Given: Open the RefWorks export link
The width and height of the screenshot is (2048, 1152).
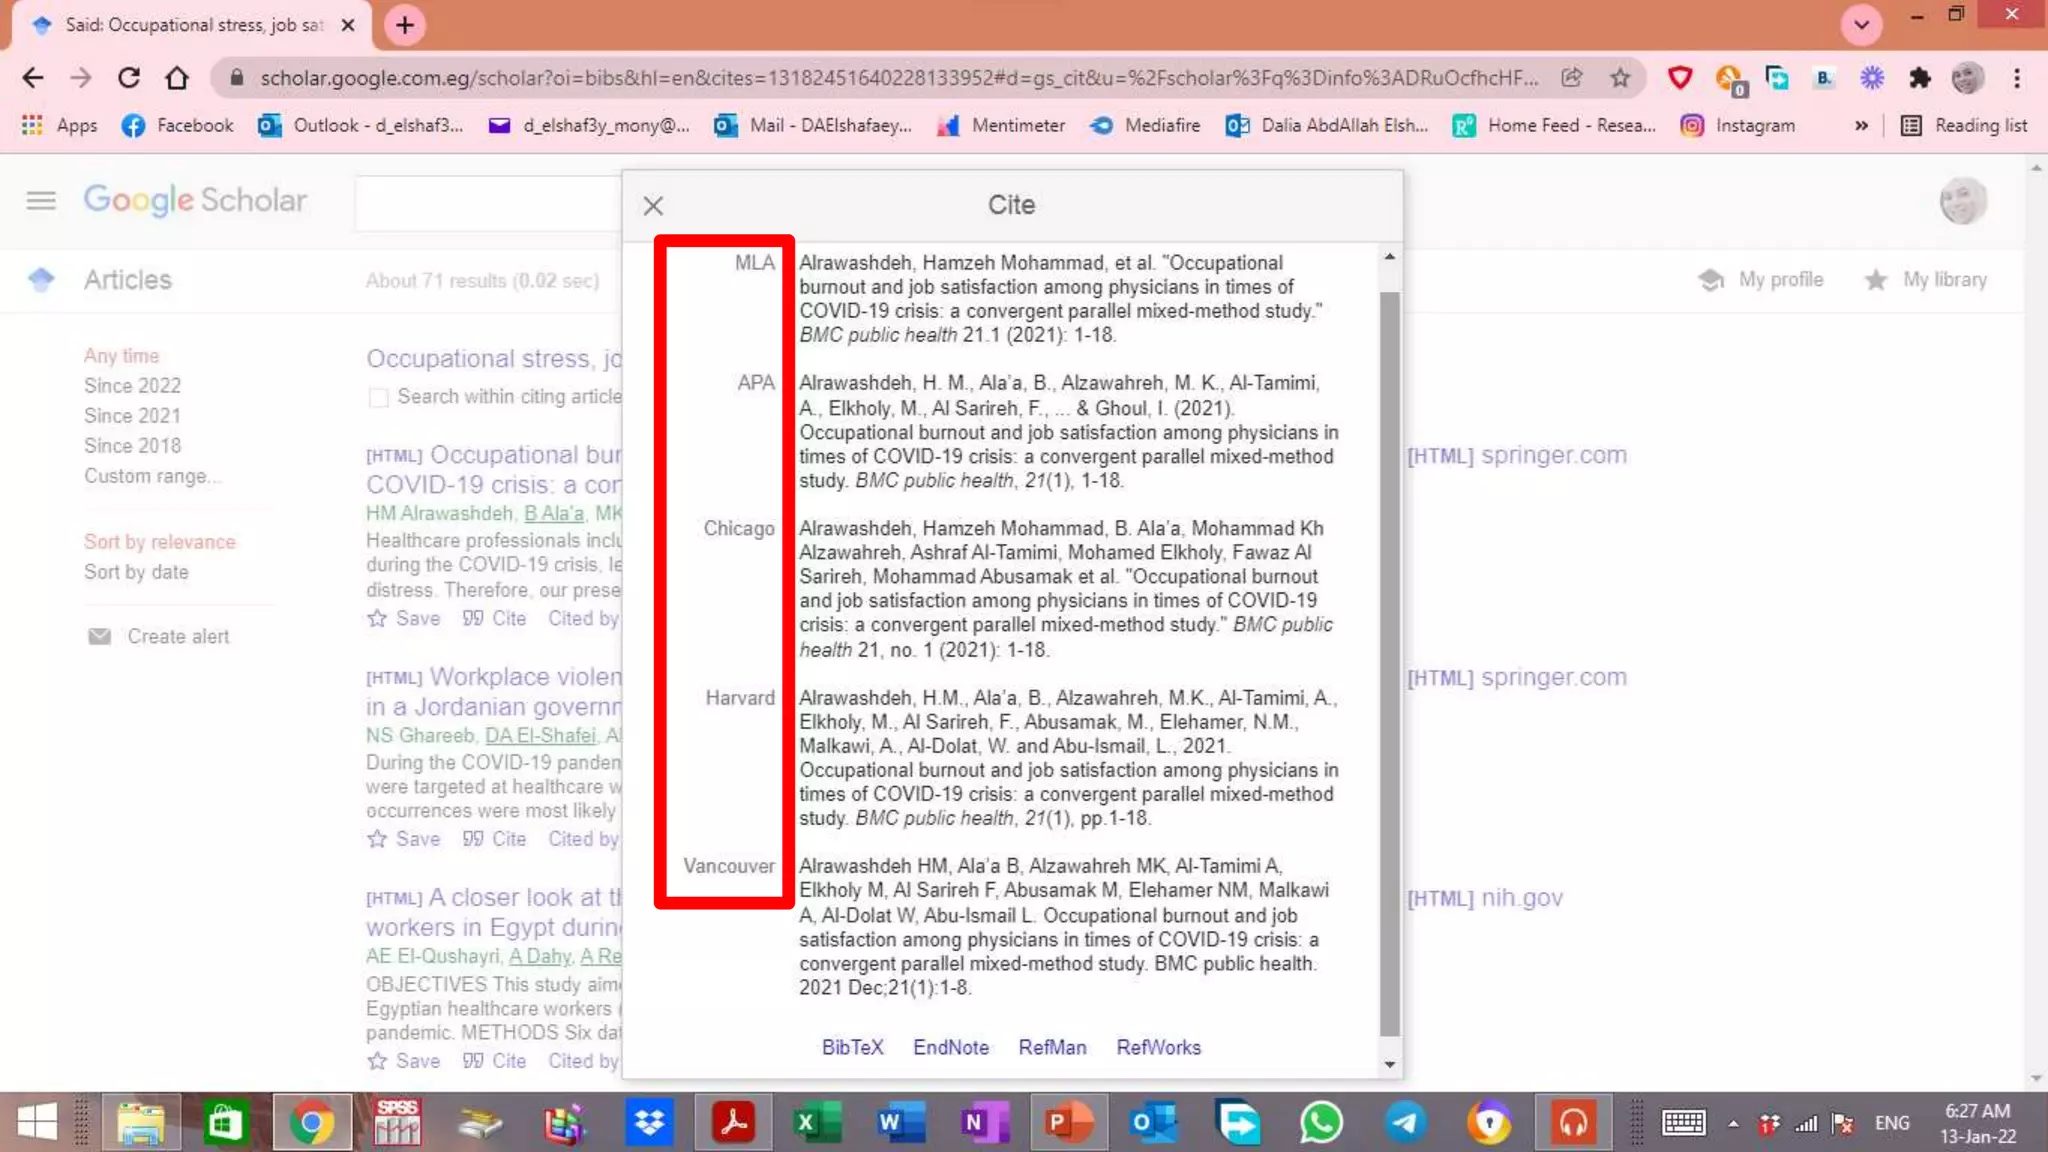Looking at the screenshot, I should coord(1158,1047).
